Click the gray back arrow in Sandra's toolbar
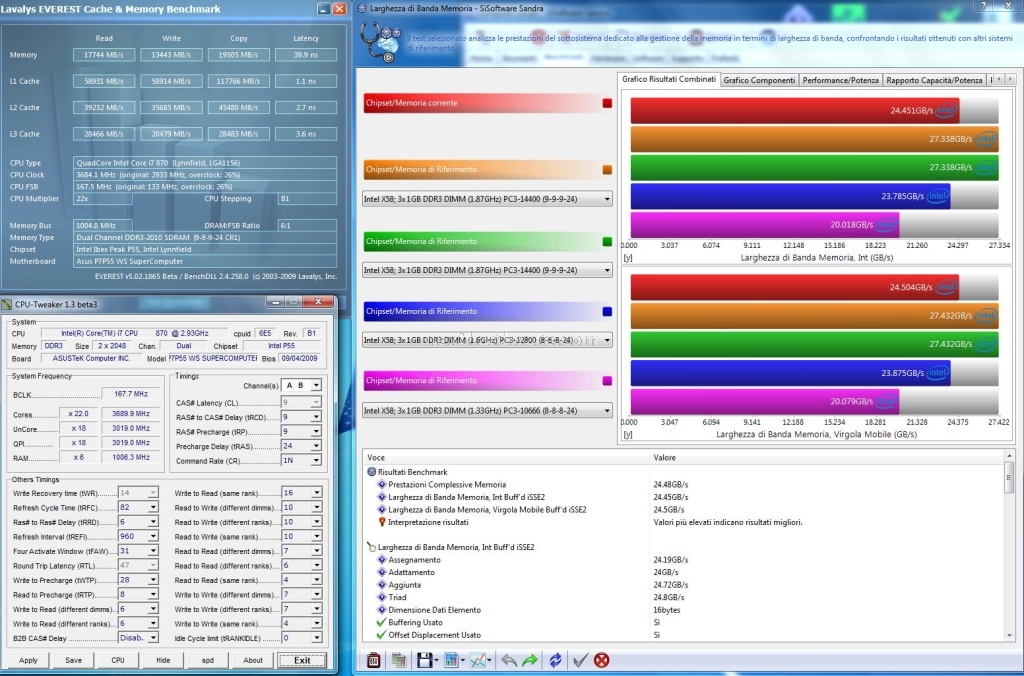 point(509,660)
